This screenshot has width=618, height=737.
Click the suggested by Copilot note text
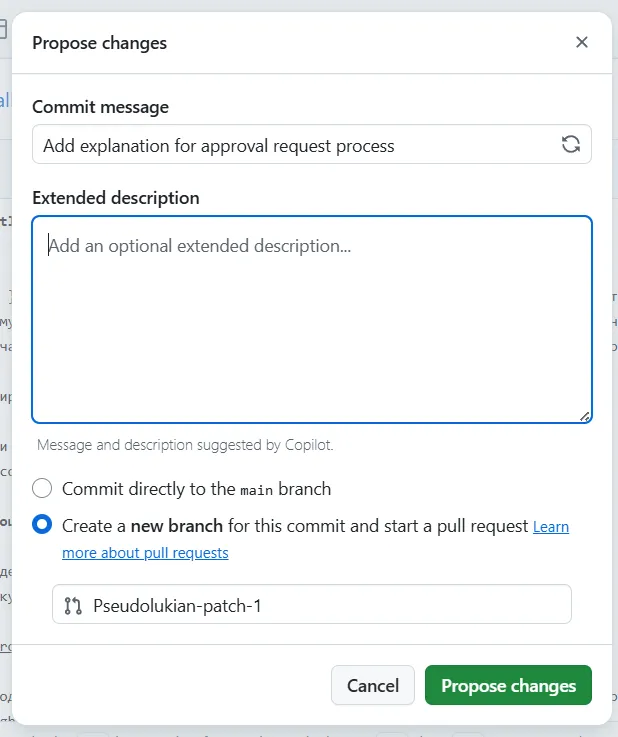coord(185,445)
